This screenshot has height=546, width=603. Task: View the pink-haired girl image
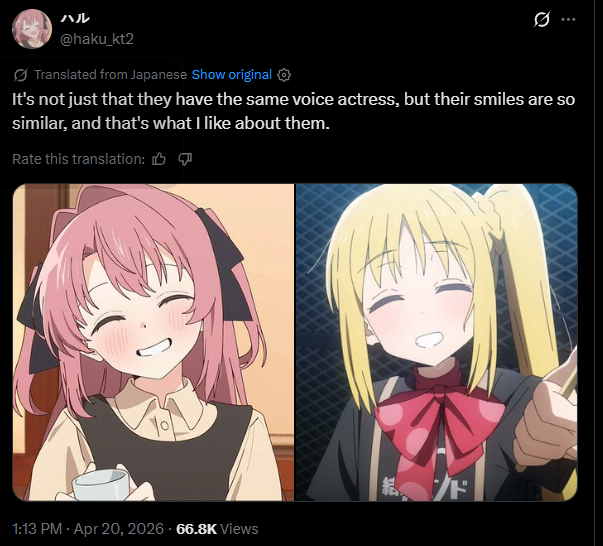point(153,342)
